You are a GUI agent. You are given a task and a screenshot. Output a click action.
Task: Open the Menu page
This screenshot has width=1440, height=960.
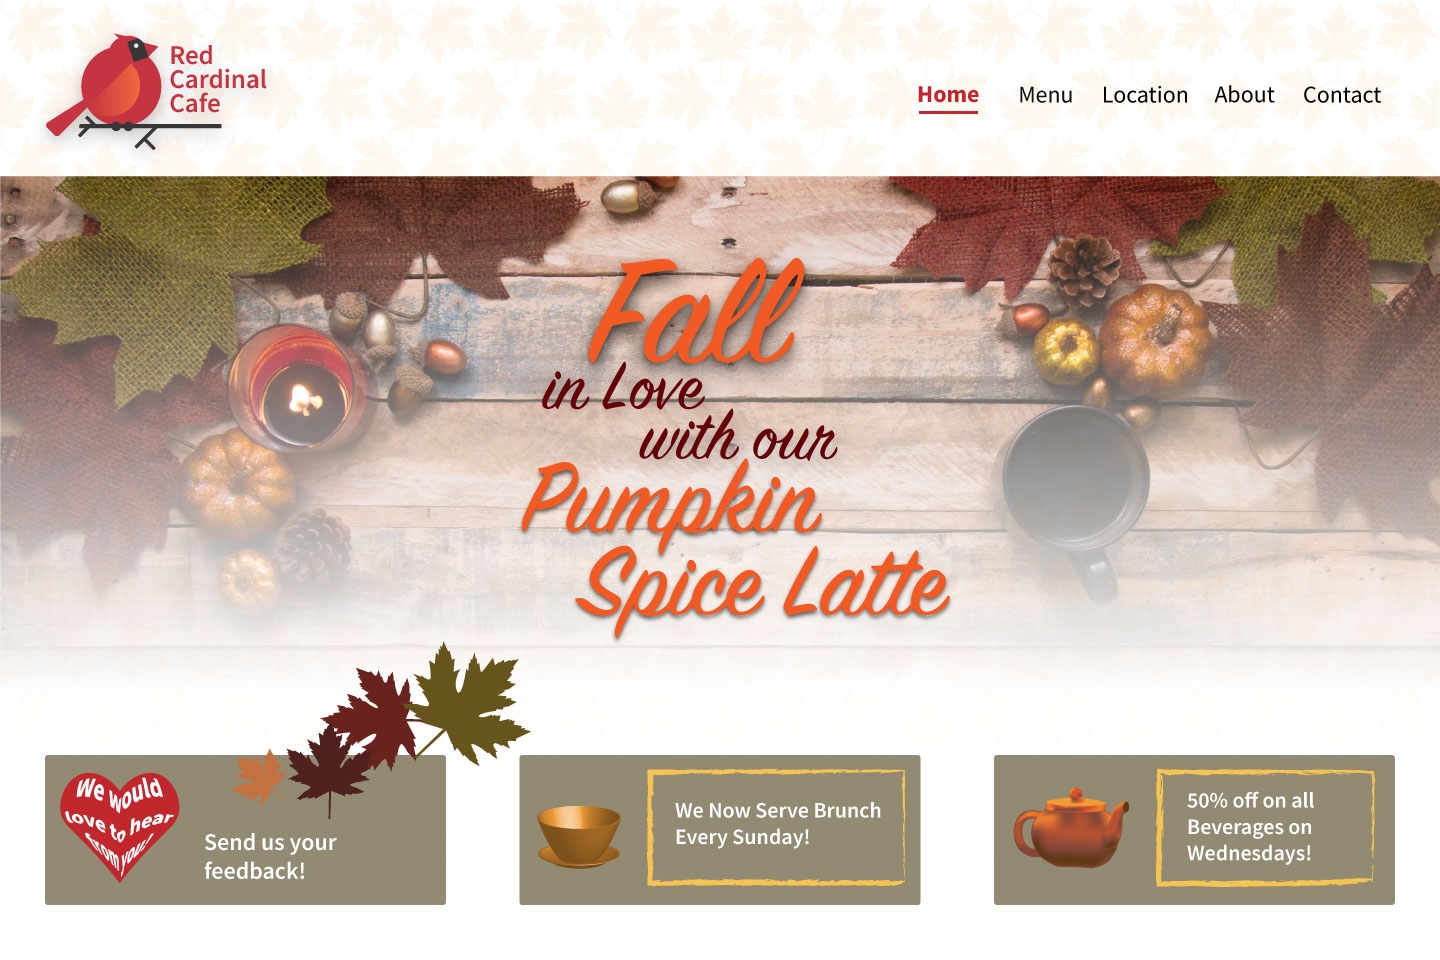click(1045, 95)
